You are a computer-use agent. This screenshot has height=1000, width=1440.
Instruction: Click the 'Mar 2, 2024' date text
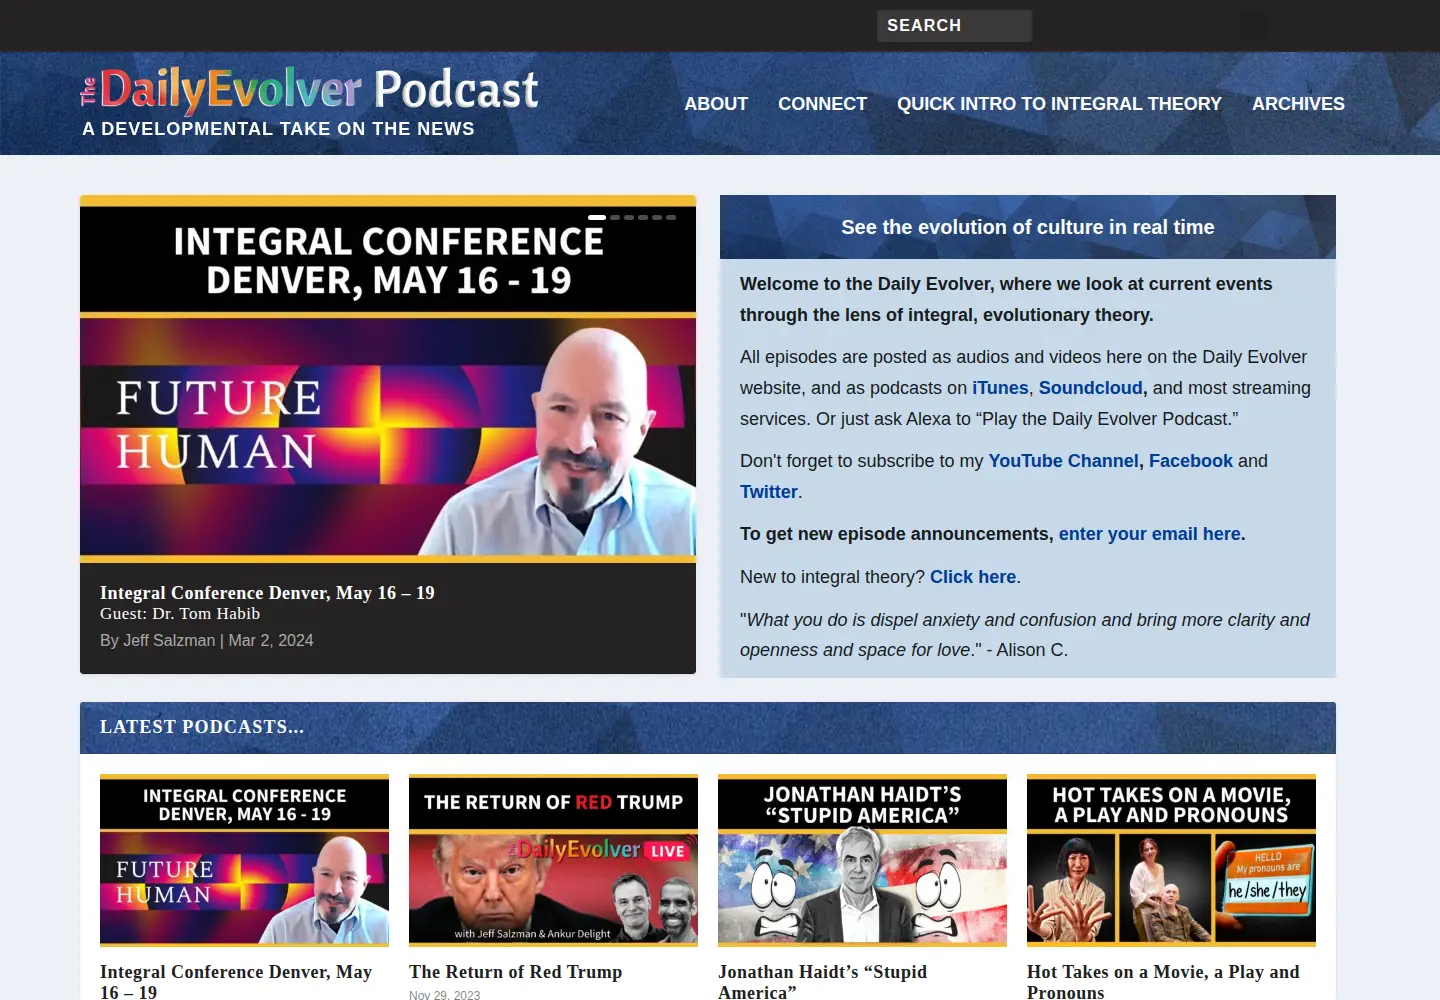pos(271,640)
